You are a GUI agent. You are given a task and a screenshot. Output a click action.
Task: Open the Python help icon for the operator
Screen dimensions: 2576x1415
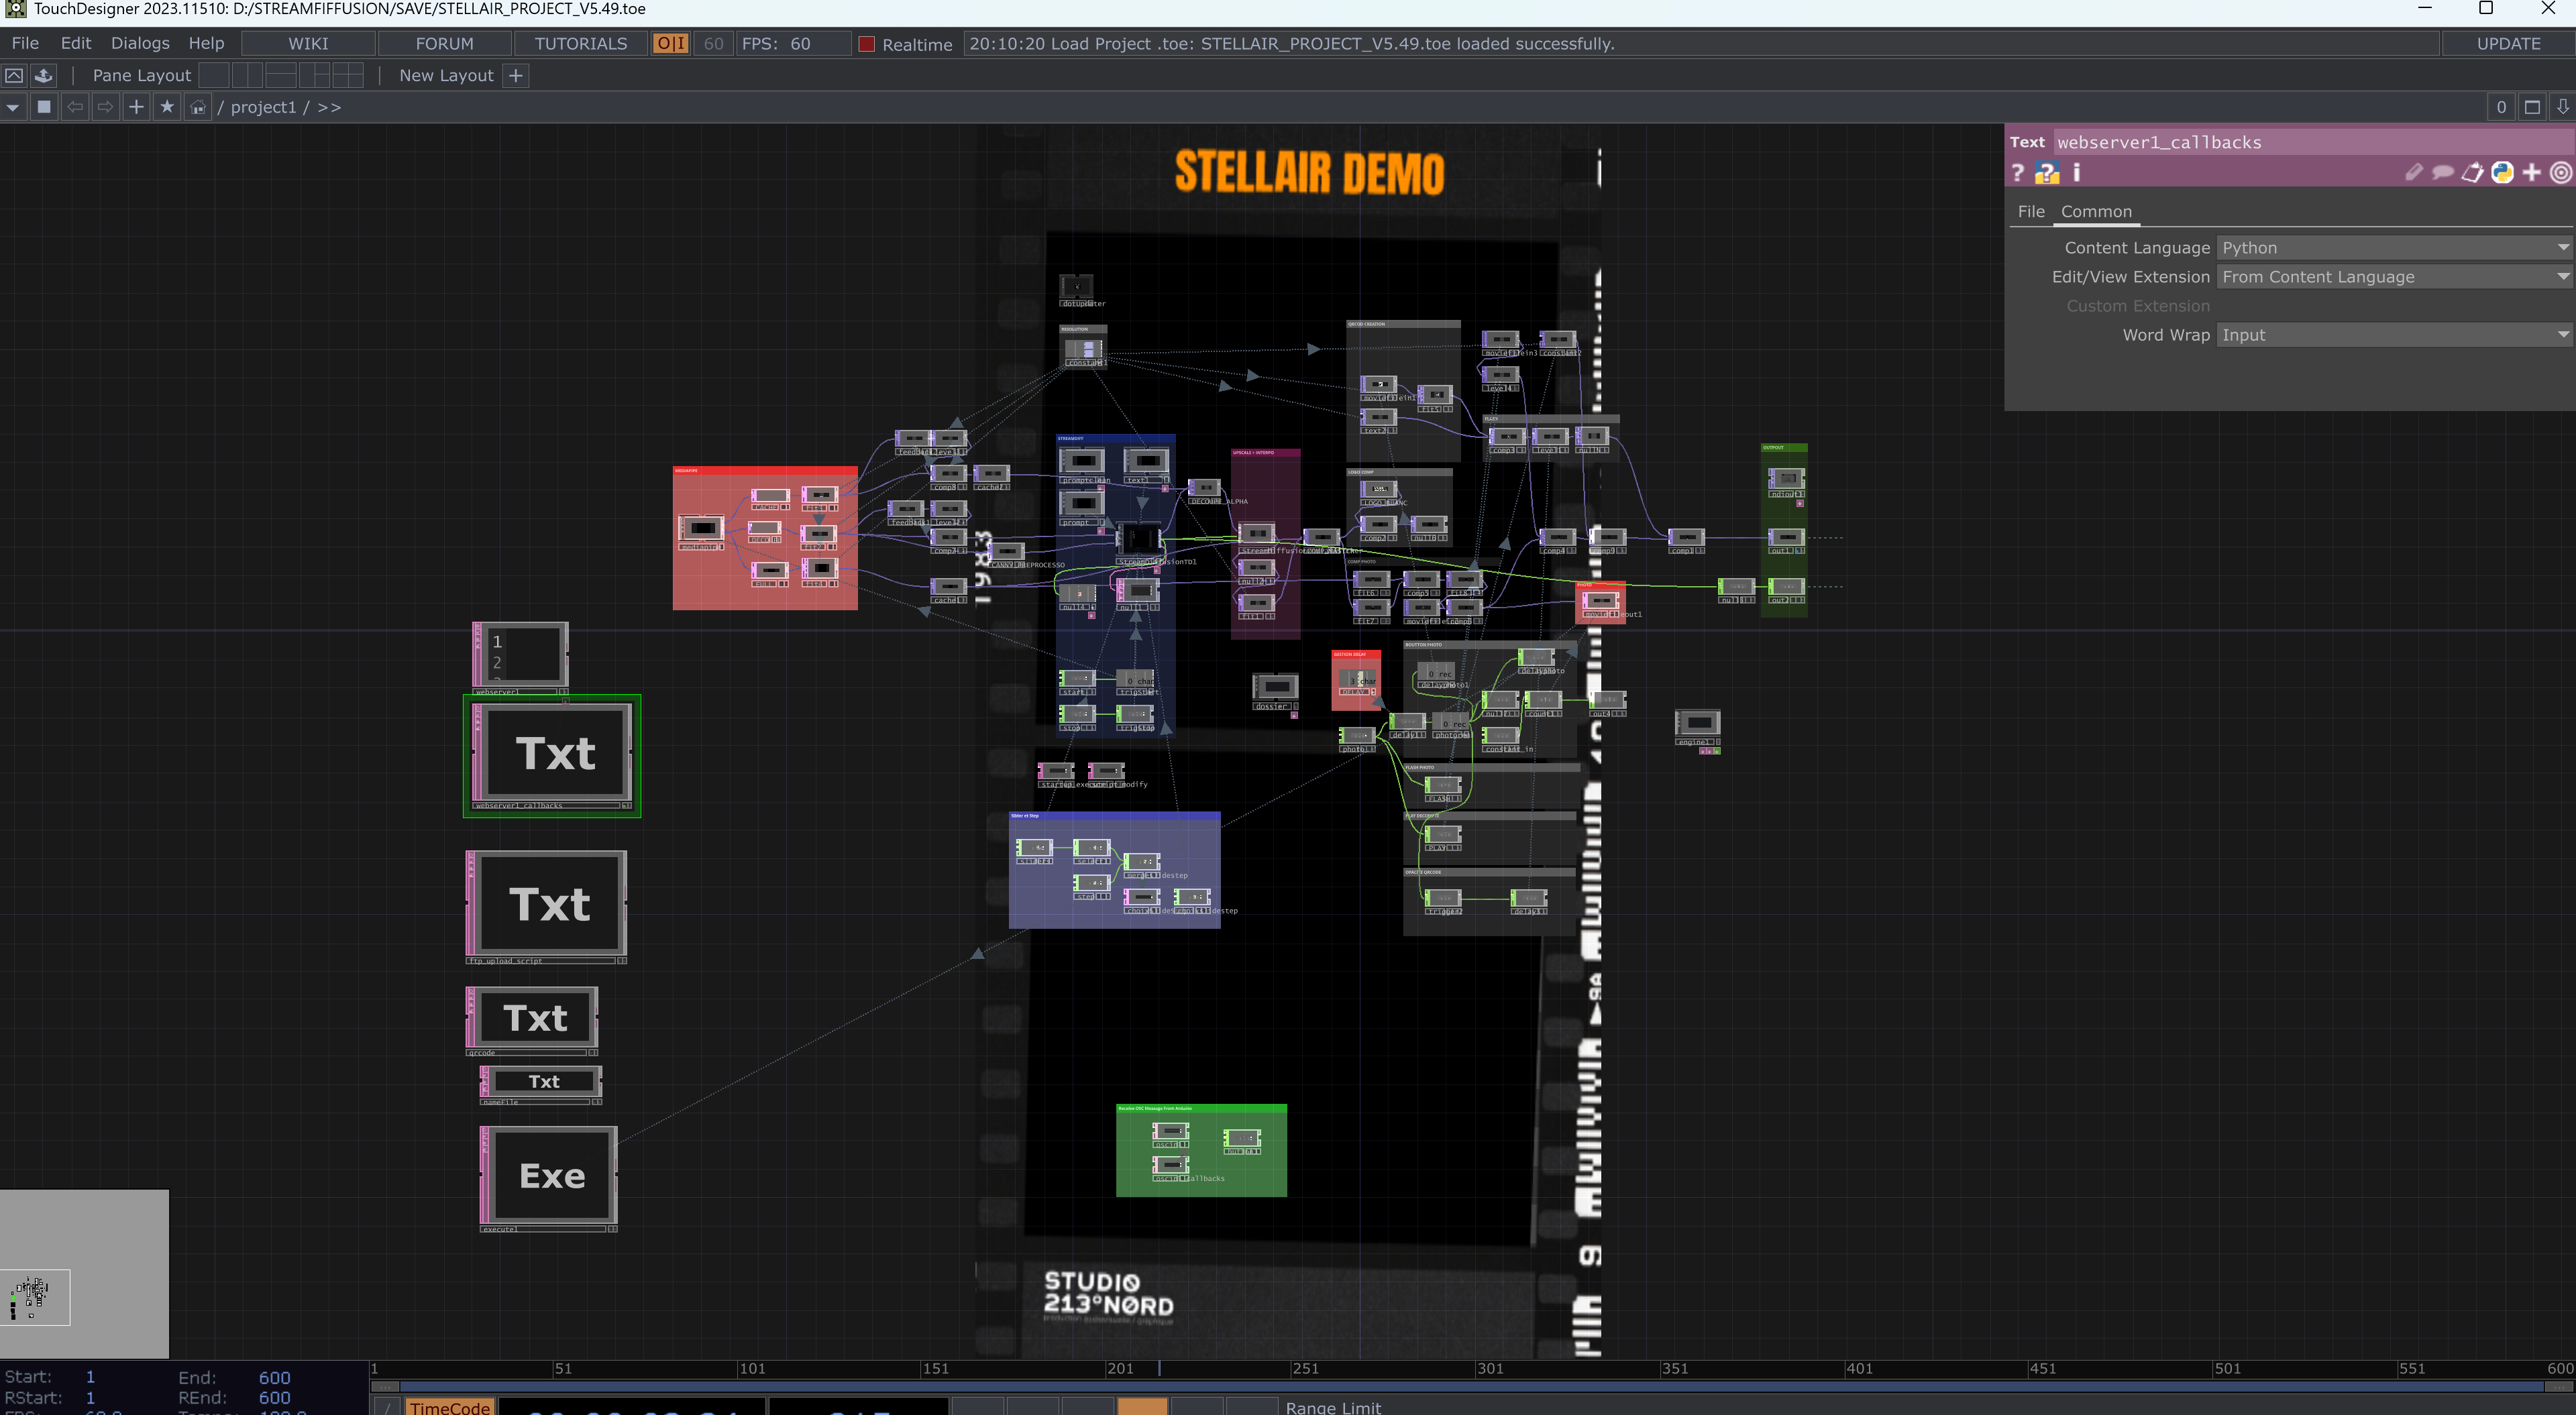[x=2046, y=173]
